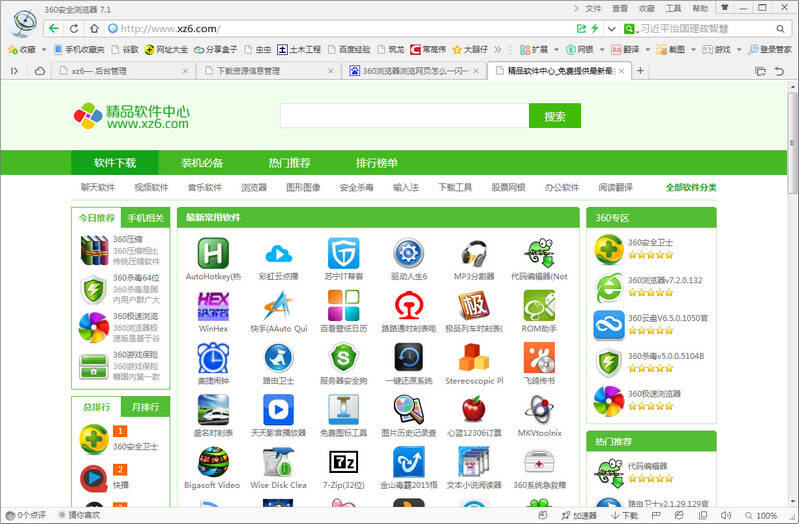799x524 pixels.
Task: Select the 装机必备 navigation tab
Action: (202, 163)
